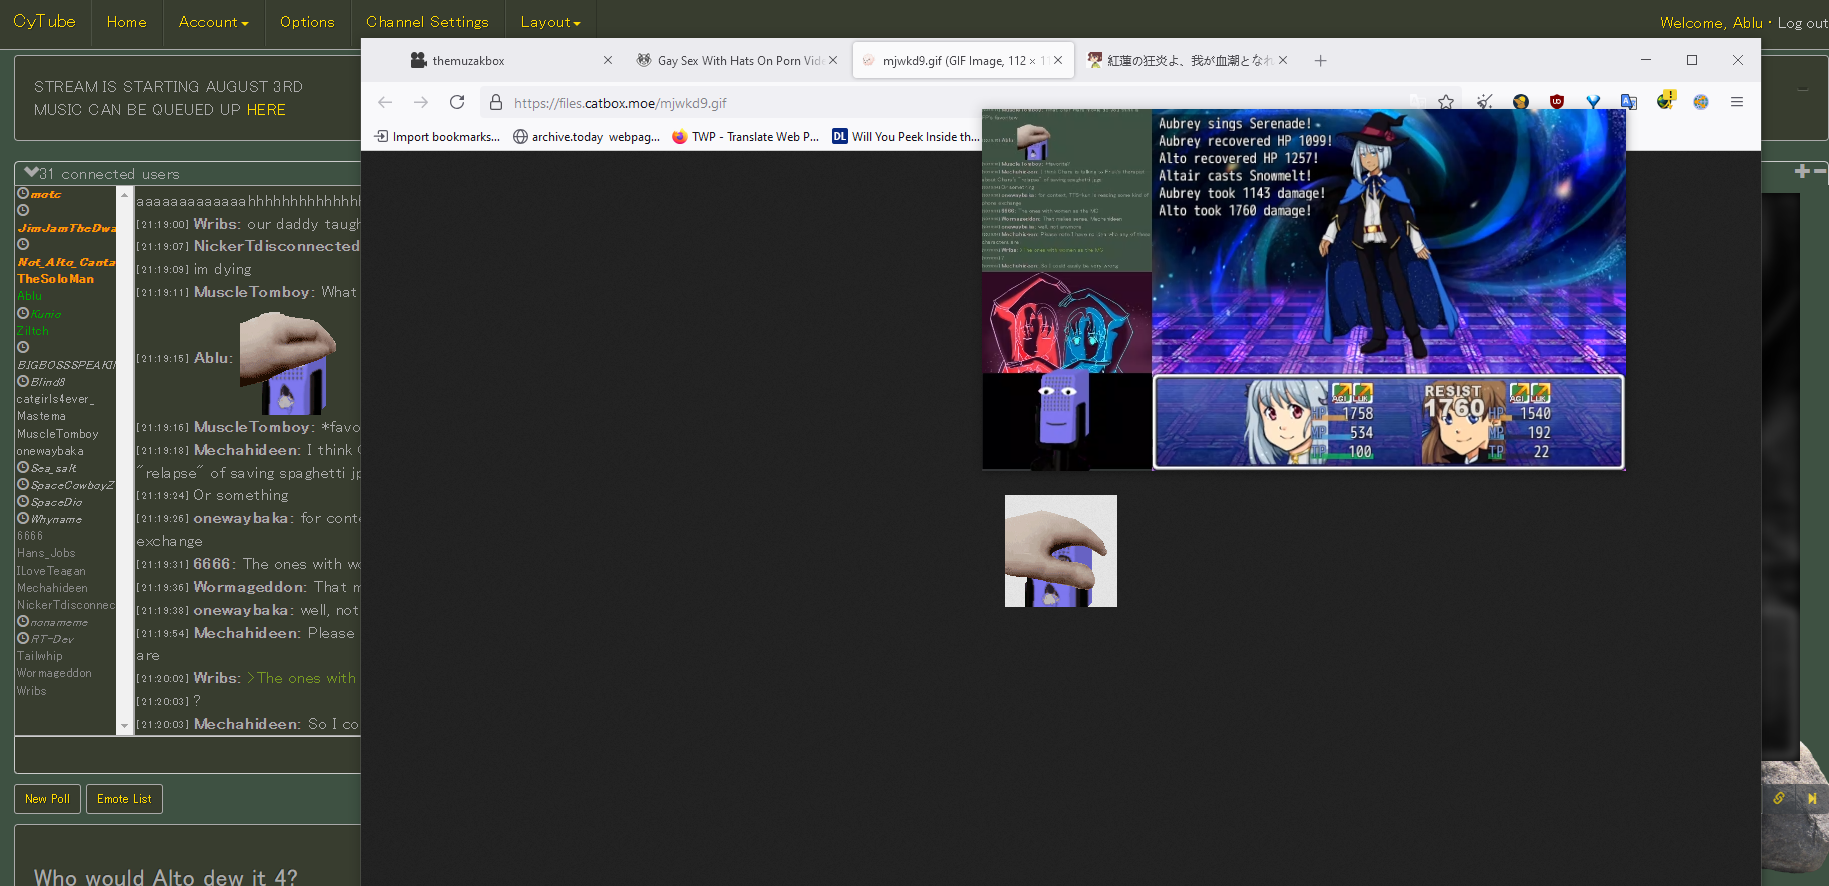This screenshot has width=1829, height=886.
Task: Click the AFK clock icon beside Sea_salt
Action: tap(23, 467)
